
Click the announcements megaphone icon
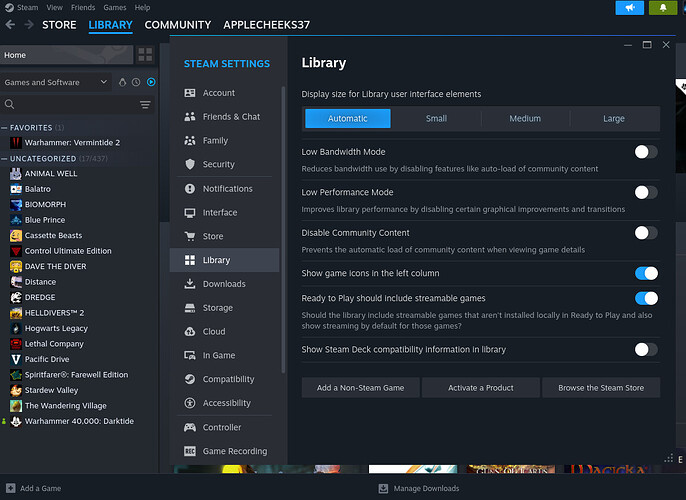pos(629,8)
